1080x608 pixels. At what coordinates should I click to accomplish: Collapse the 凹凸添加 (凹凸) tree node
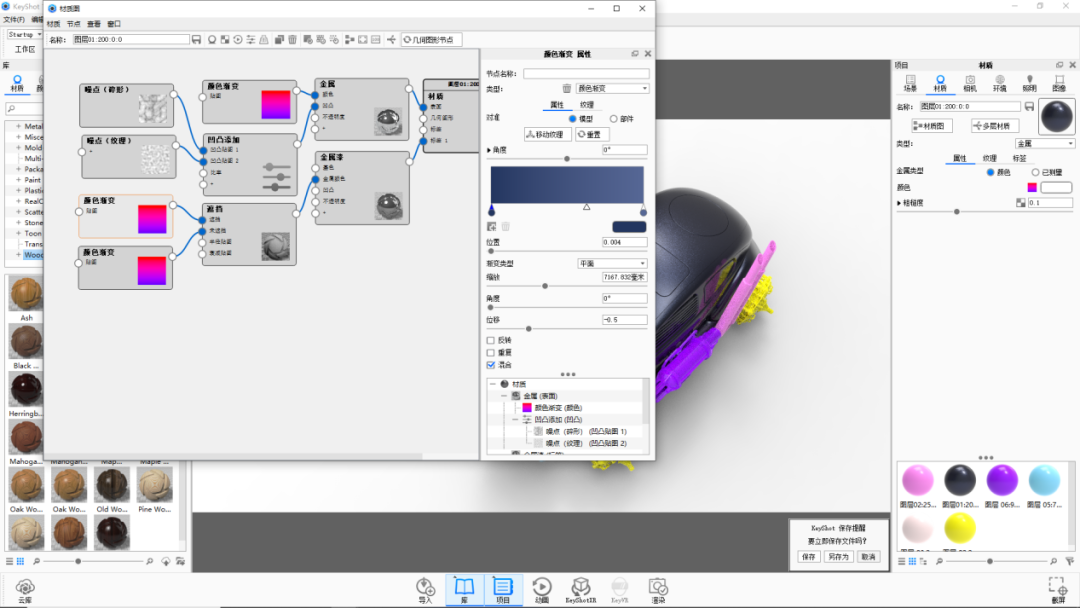pyautogui.click(x=515, y=419)
